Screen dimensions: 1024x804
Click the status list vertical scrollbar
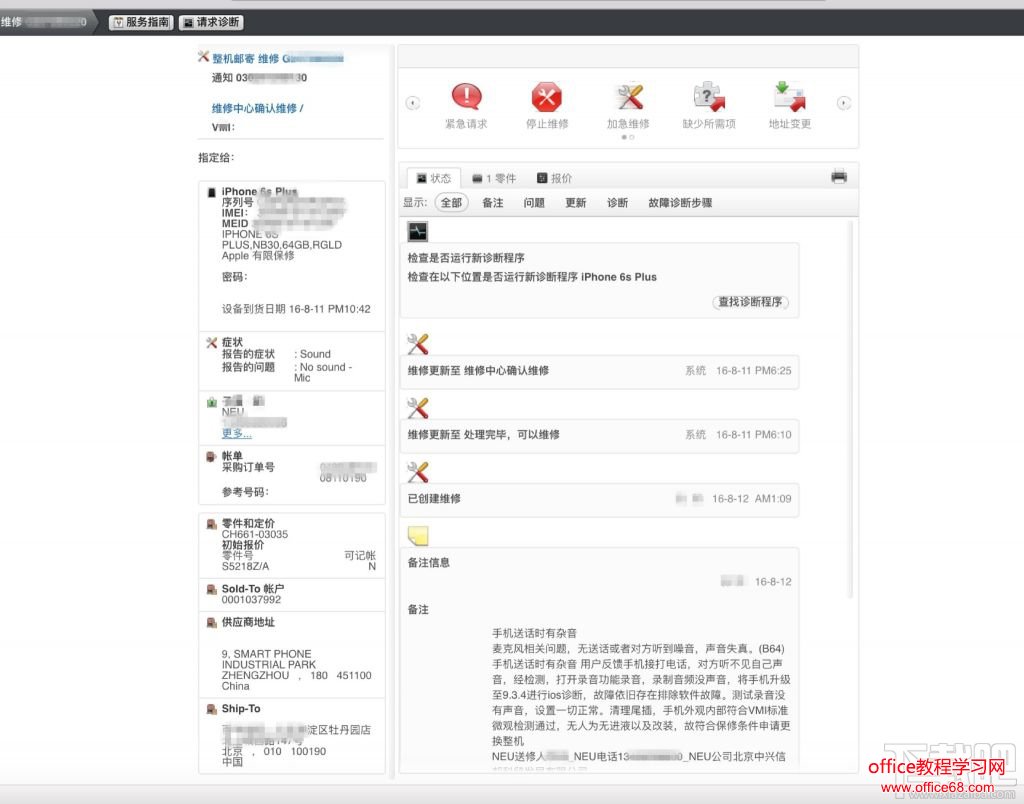coord(850,410)
